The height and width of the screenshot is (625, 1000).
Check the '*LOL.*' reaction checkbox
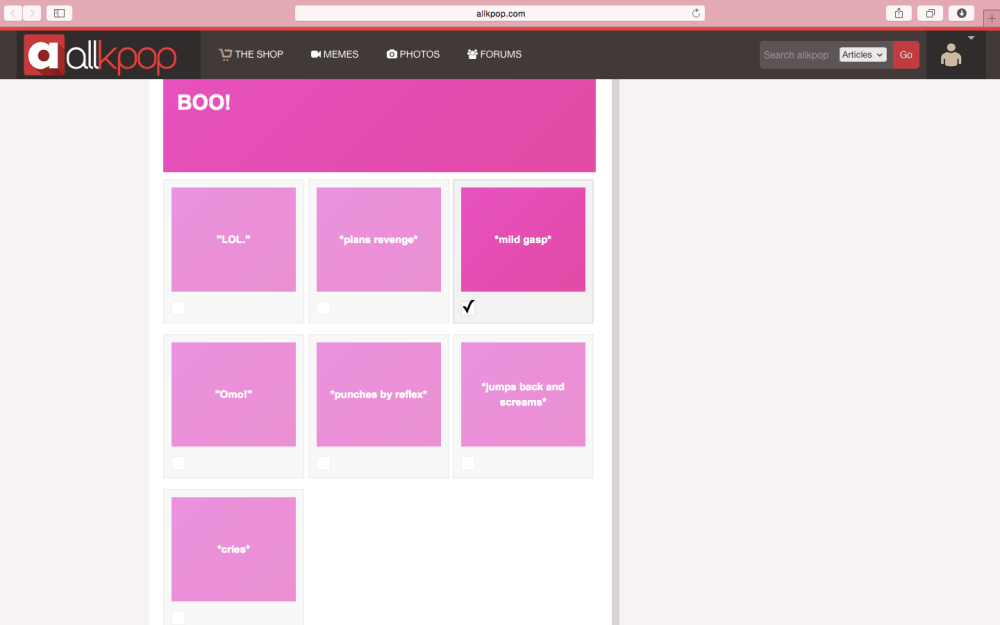click(x=178, y=308)
